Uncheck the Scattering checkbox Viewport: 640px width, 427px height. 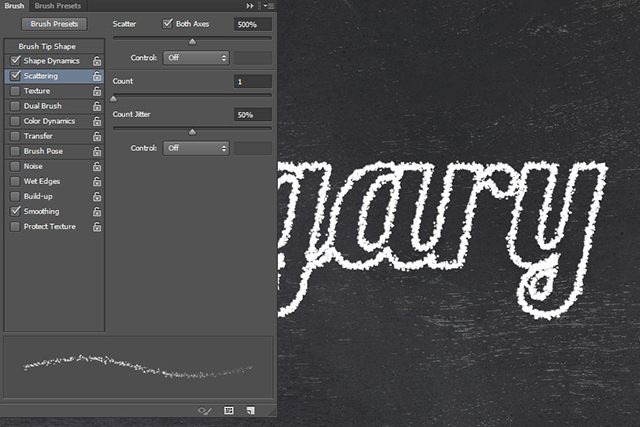(x=16, y=76)
